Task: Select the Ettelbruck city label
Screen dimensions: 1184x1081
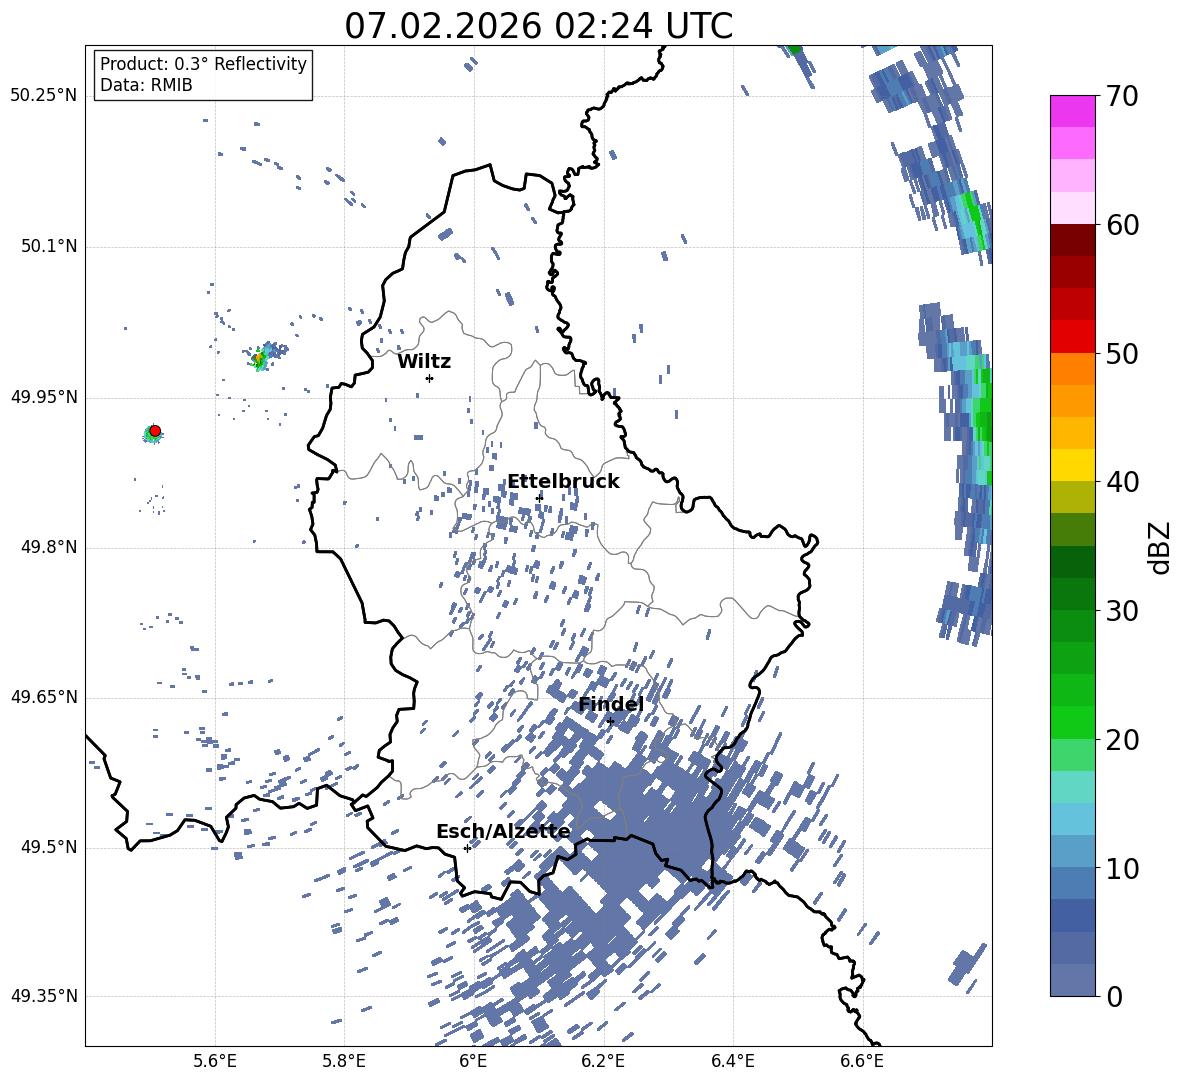Action: (x=563, y=482)
